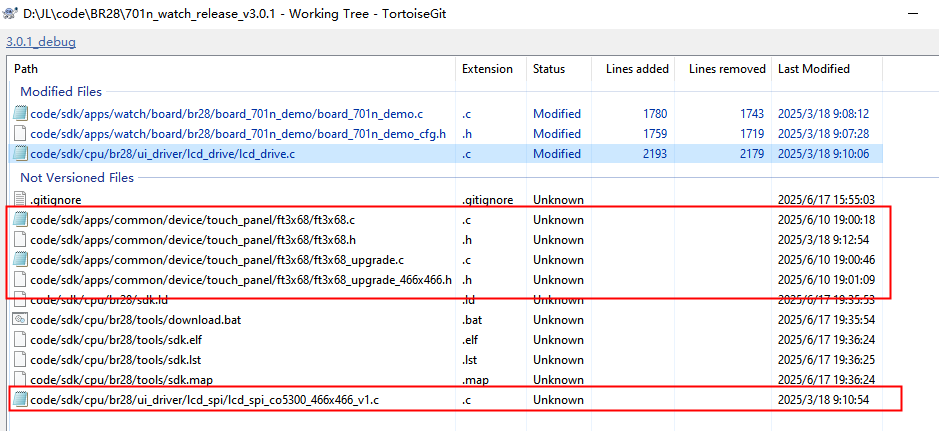Click the .map extension cell
939x431 pixels.
[x=473, y=380]
